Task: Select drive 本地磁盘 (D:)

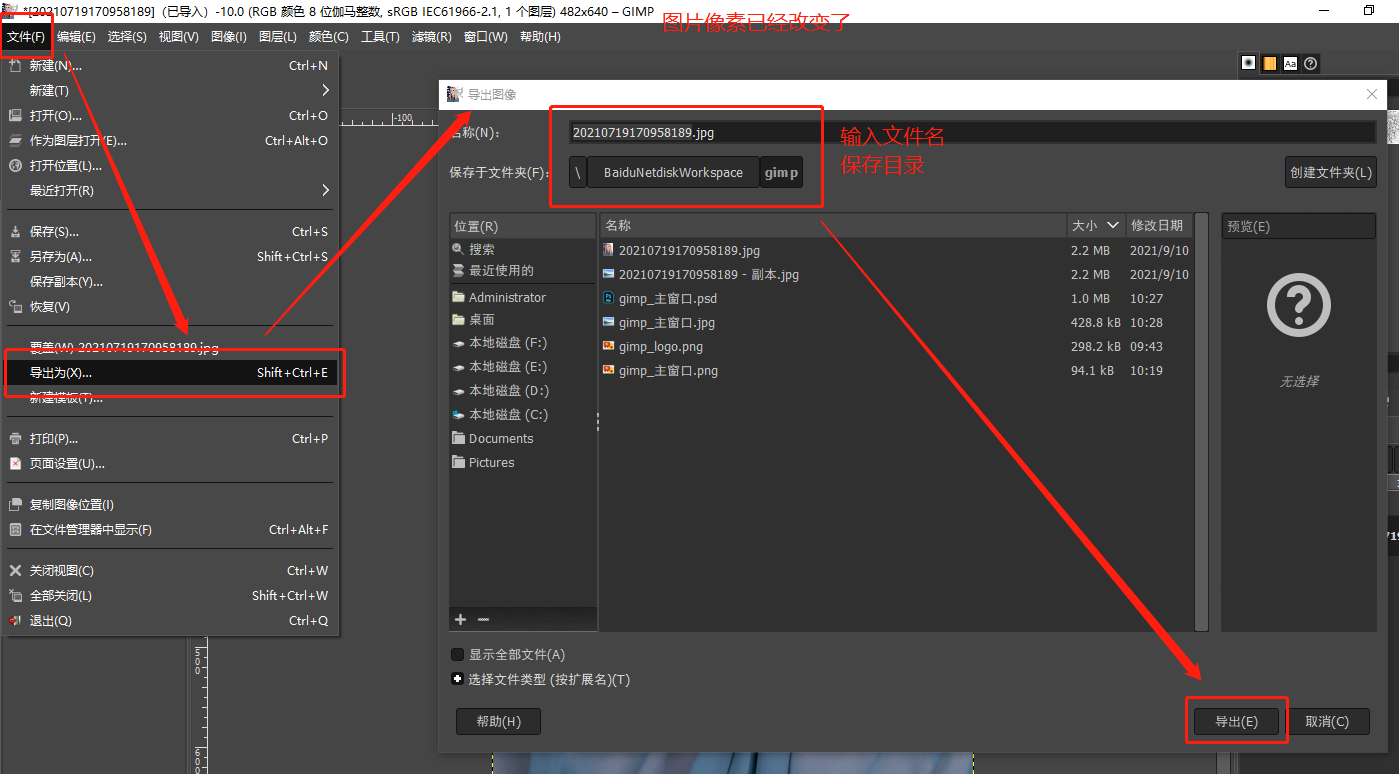Action: pyautogui.click(x=508, y=391)
